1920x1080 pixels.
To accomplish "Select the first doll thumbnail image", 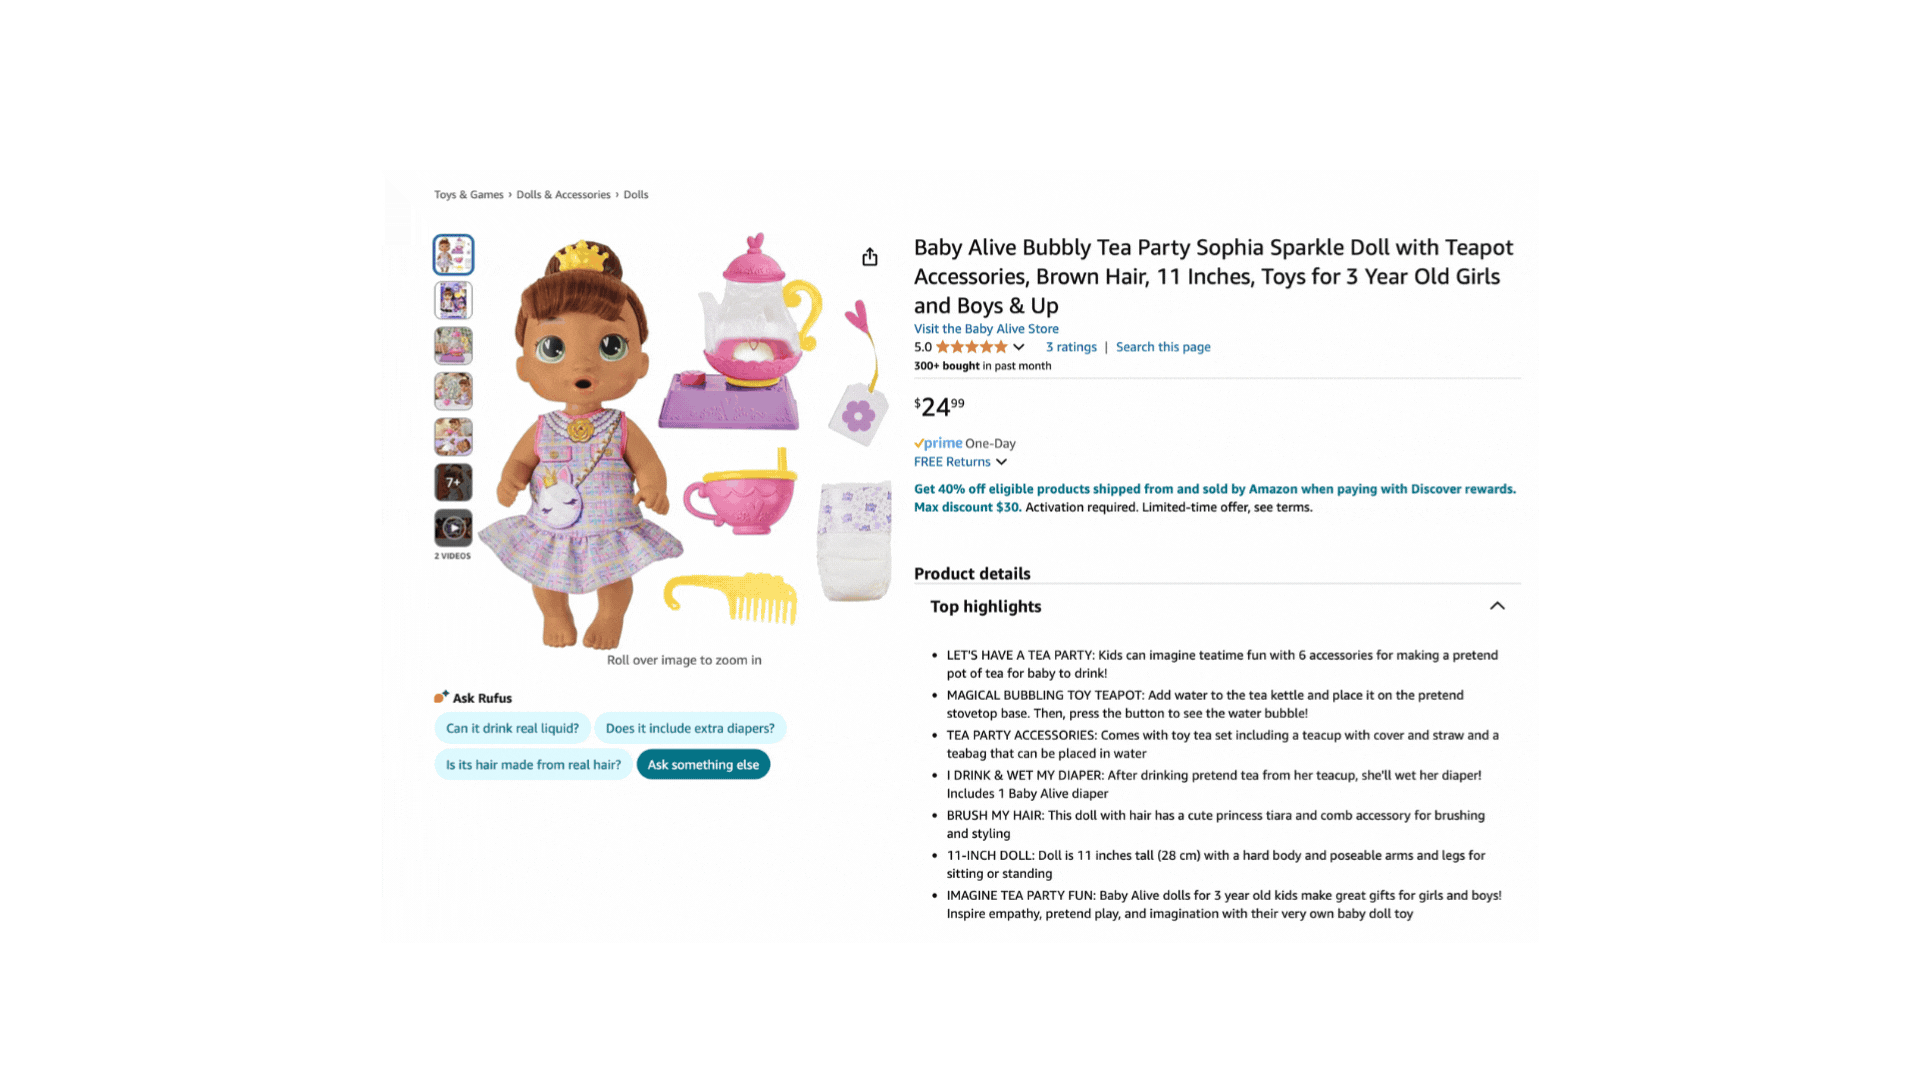I will pyautogui.click(x=453, y=255).
